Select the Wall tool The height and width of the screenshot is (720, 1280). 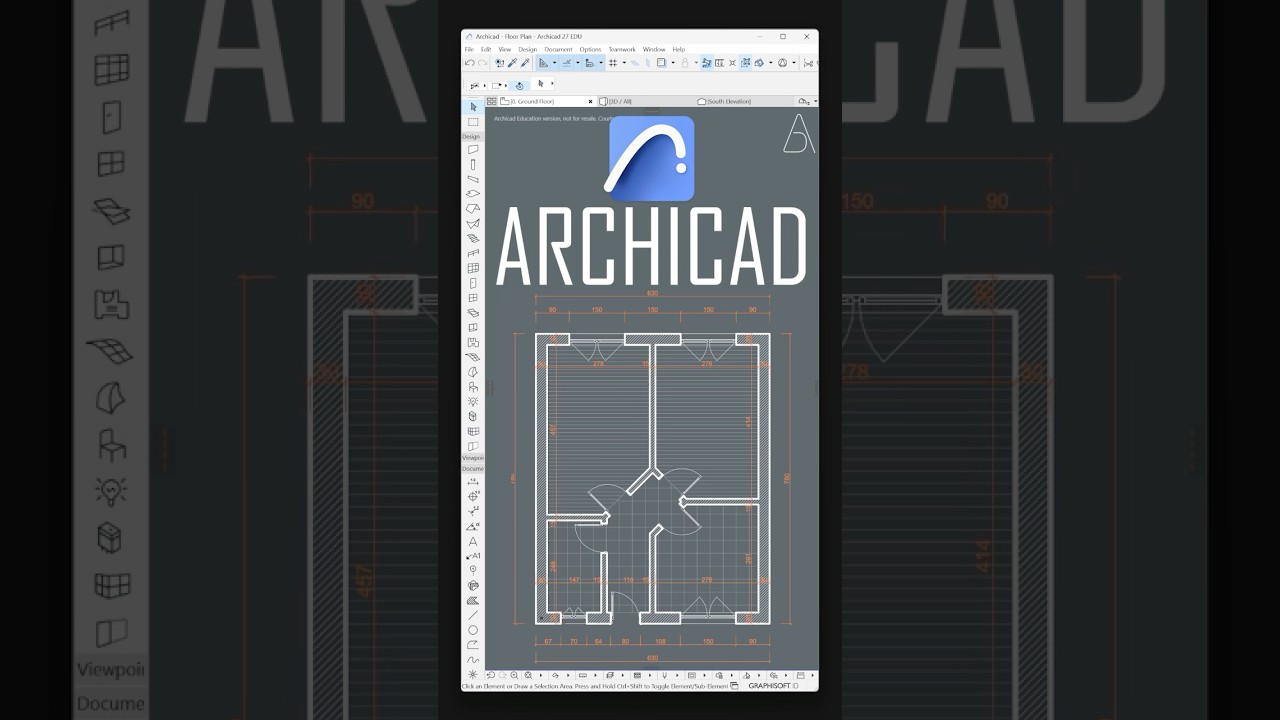[x=473, y=149]
